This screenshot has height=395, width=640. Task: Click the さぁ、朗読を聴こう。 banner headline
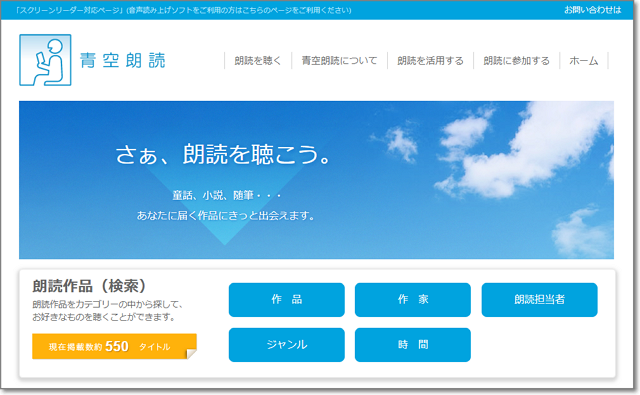(x=223, y=154)
